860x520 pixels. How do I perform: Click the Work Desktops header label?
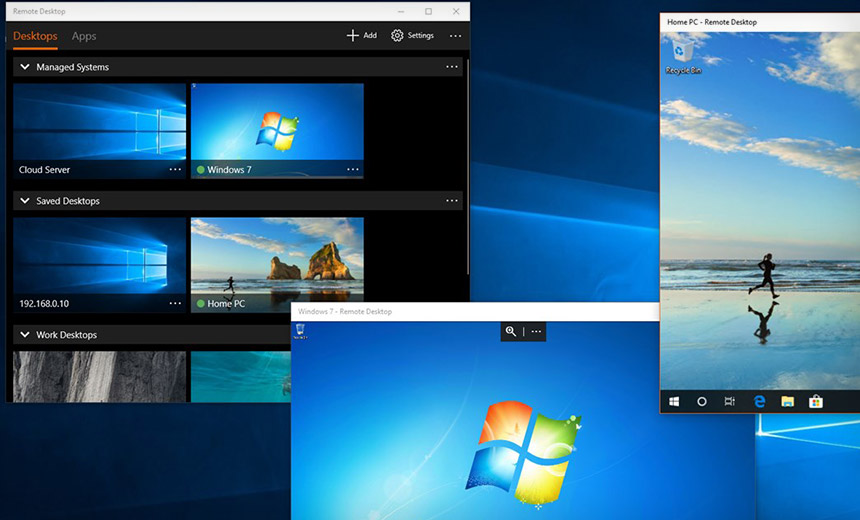[x=66, y=335]
